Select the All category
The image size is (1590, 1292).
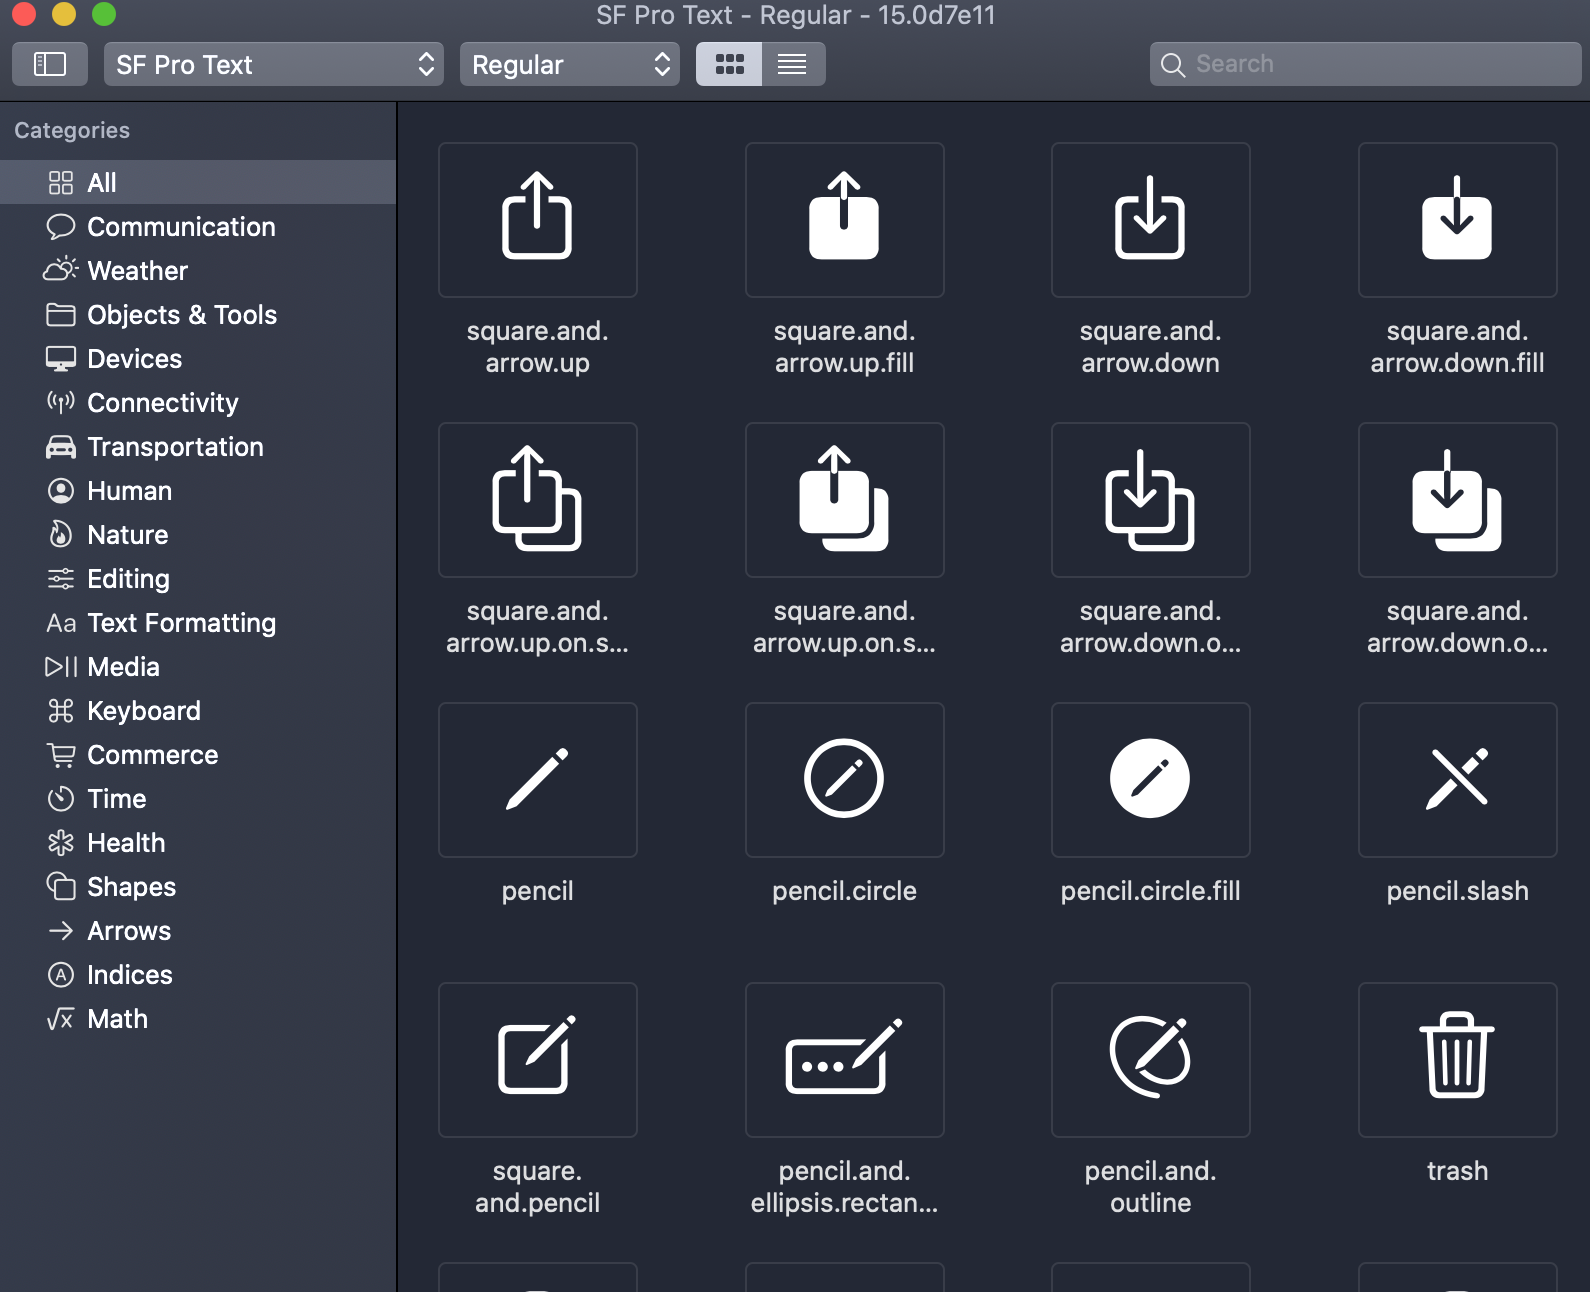point(198,182)
